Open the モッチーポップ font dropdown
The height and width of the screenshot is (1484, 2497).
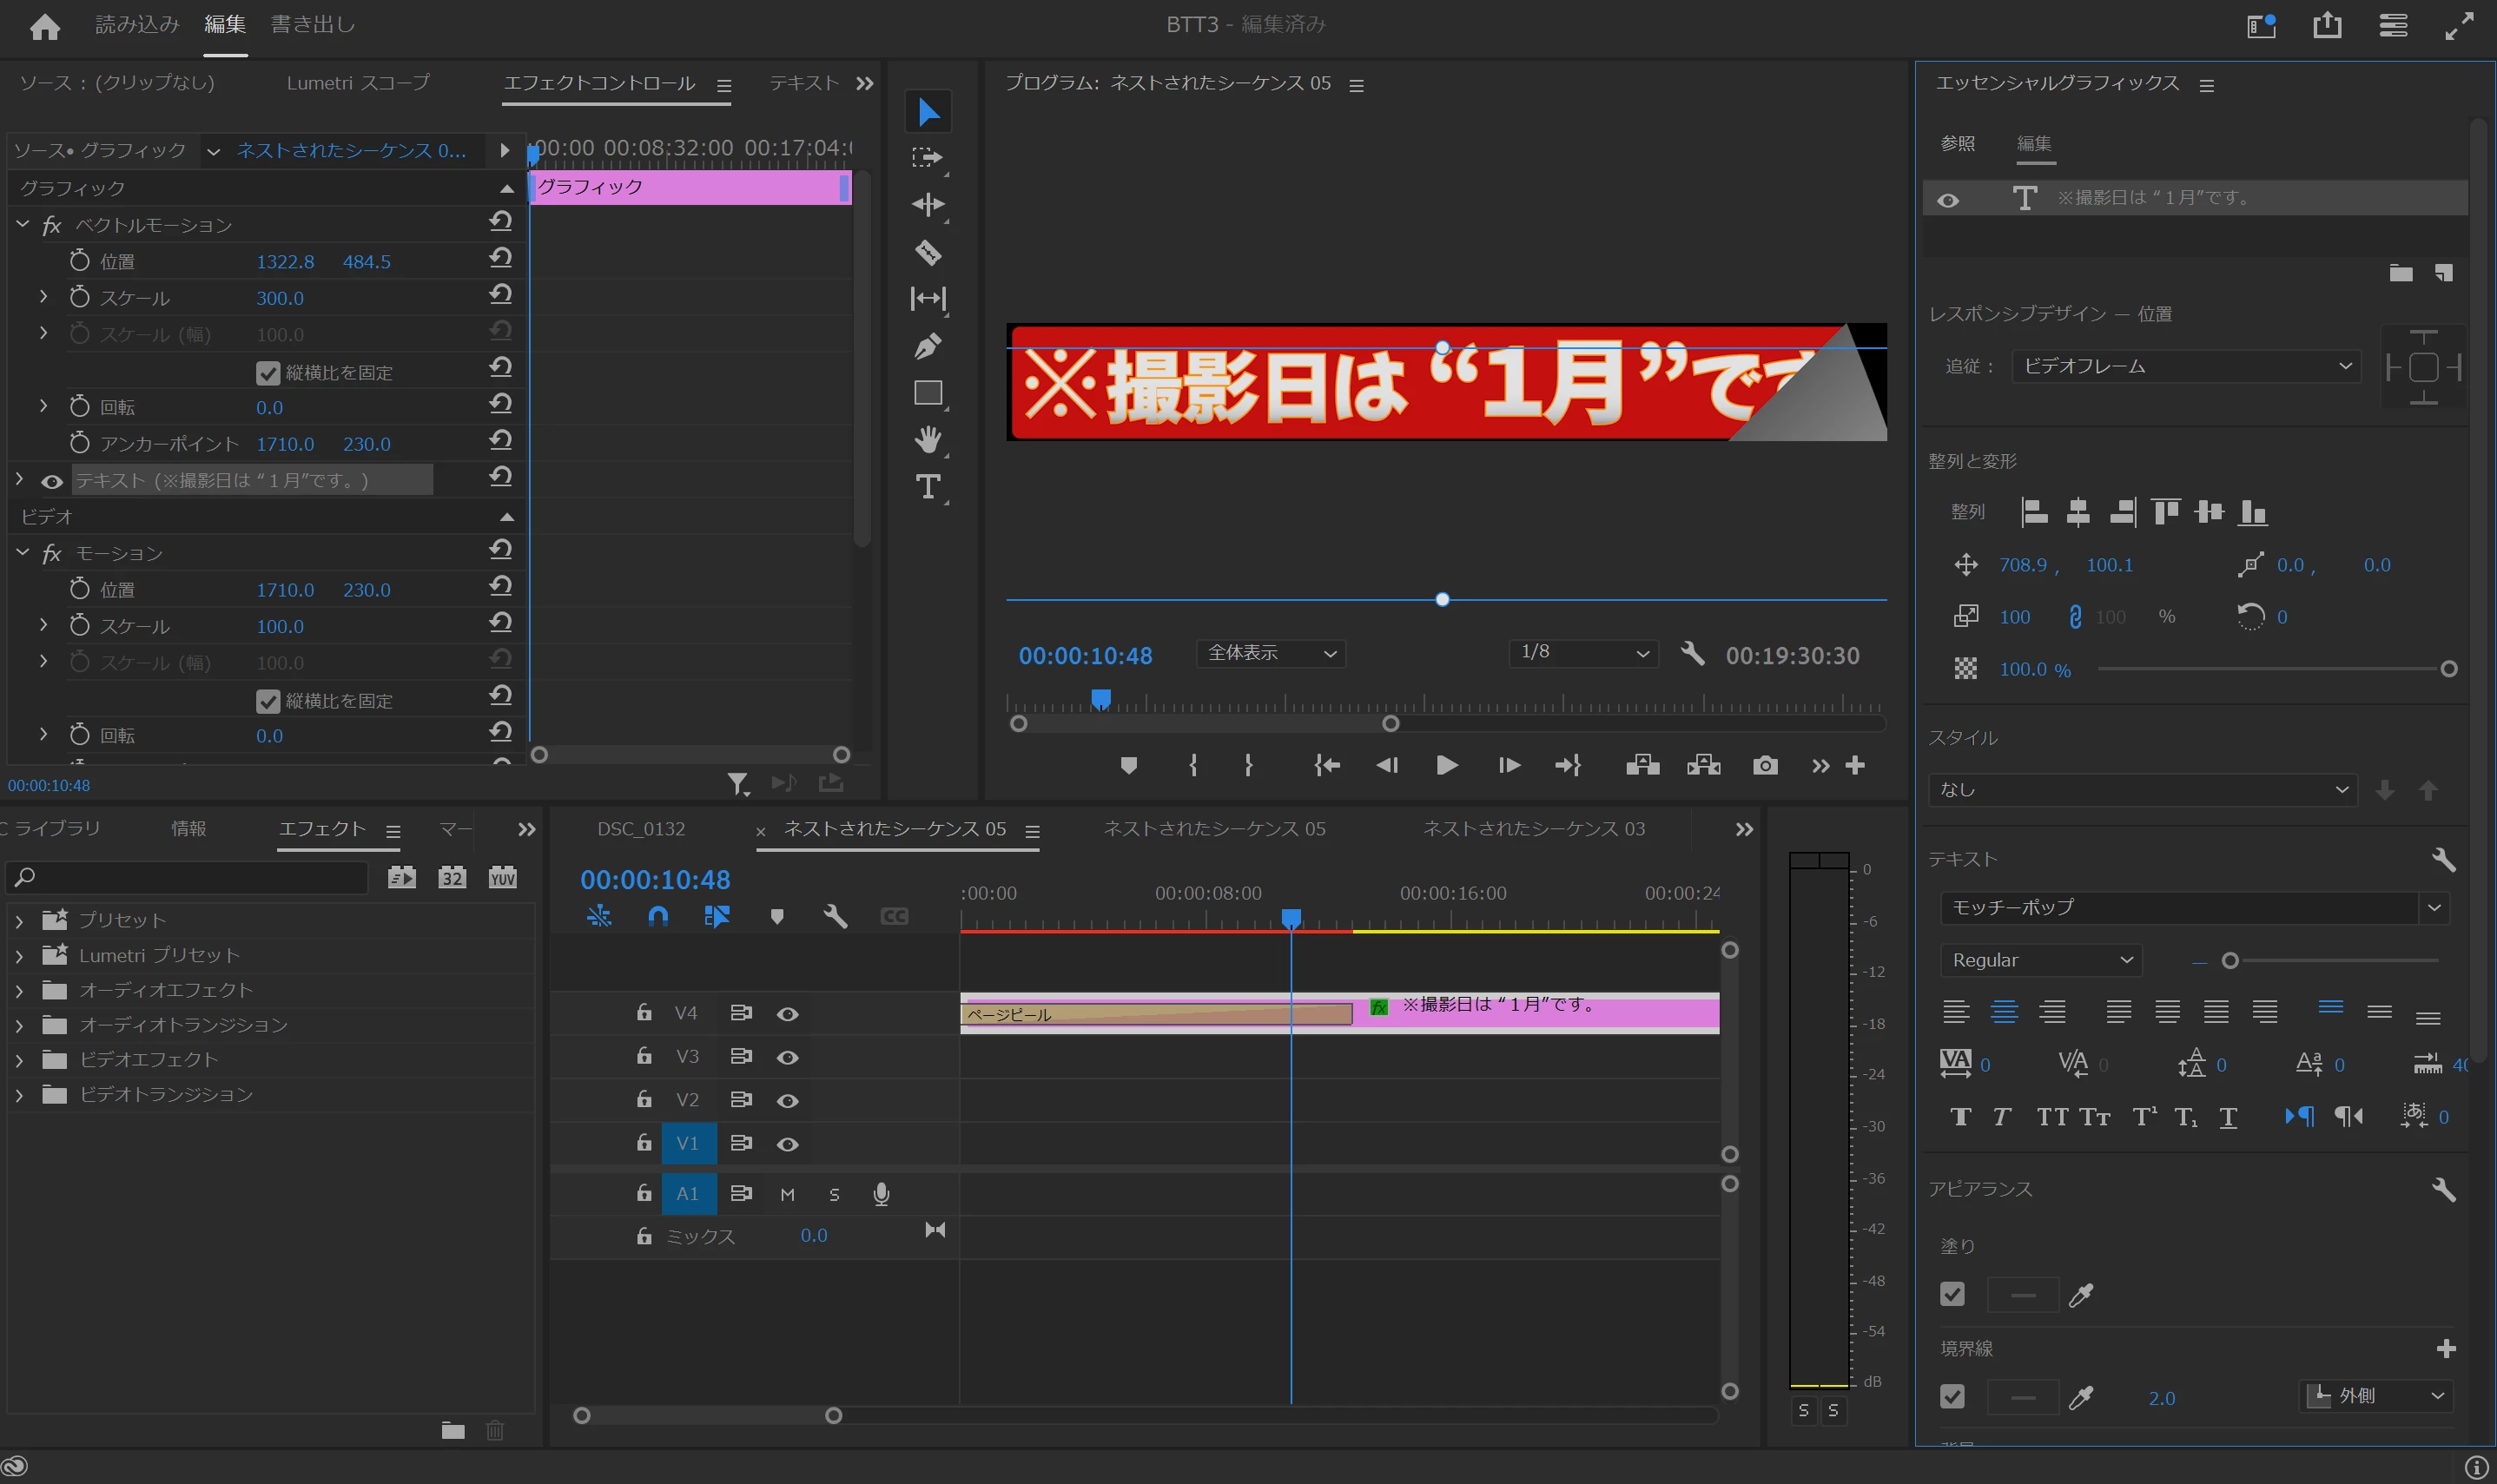(2434, 908)
